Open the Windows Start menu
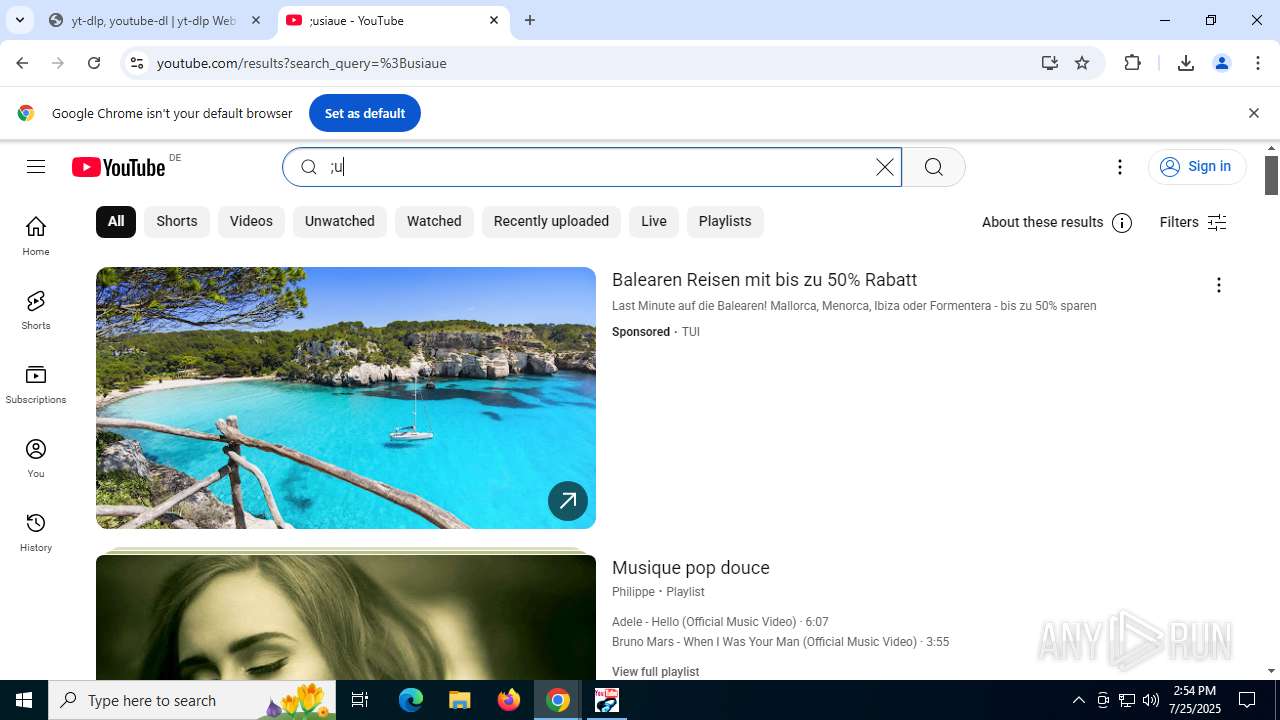The height and width of the screenshot is (720, 1280). tap(24, 700)
